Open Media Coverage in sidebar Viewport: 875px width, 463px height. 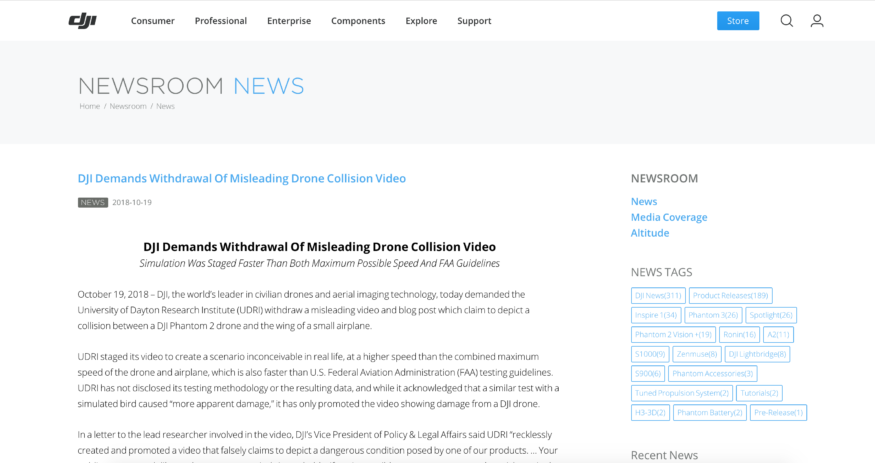[668, 217]
